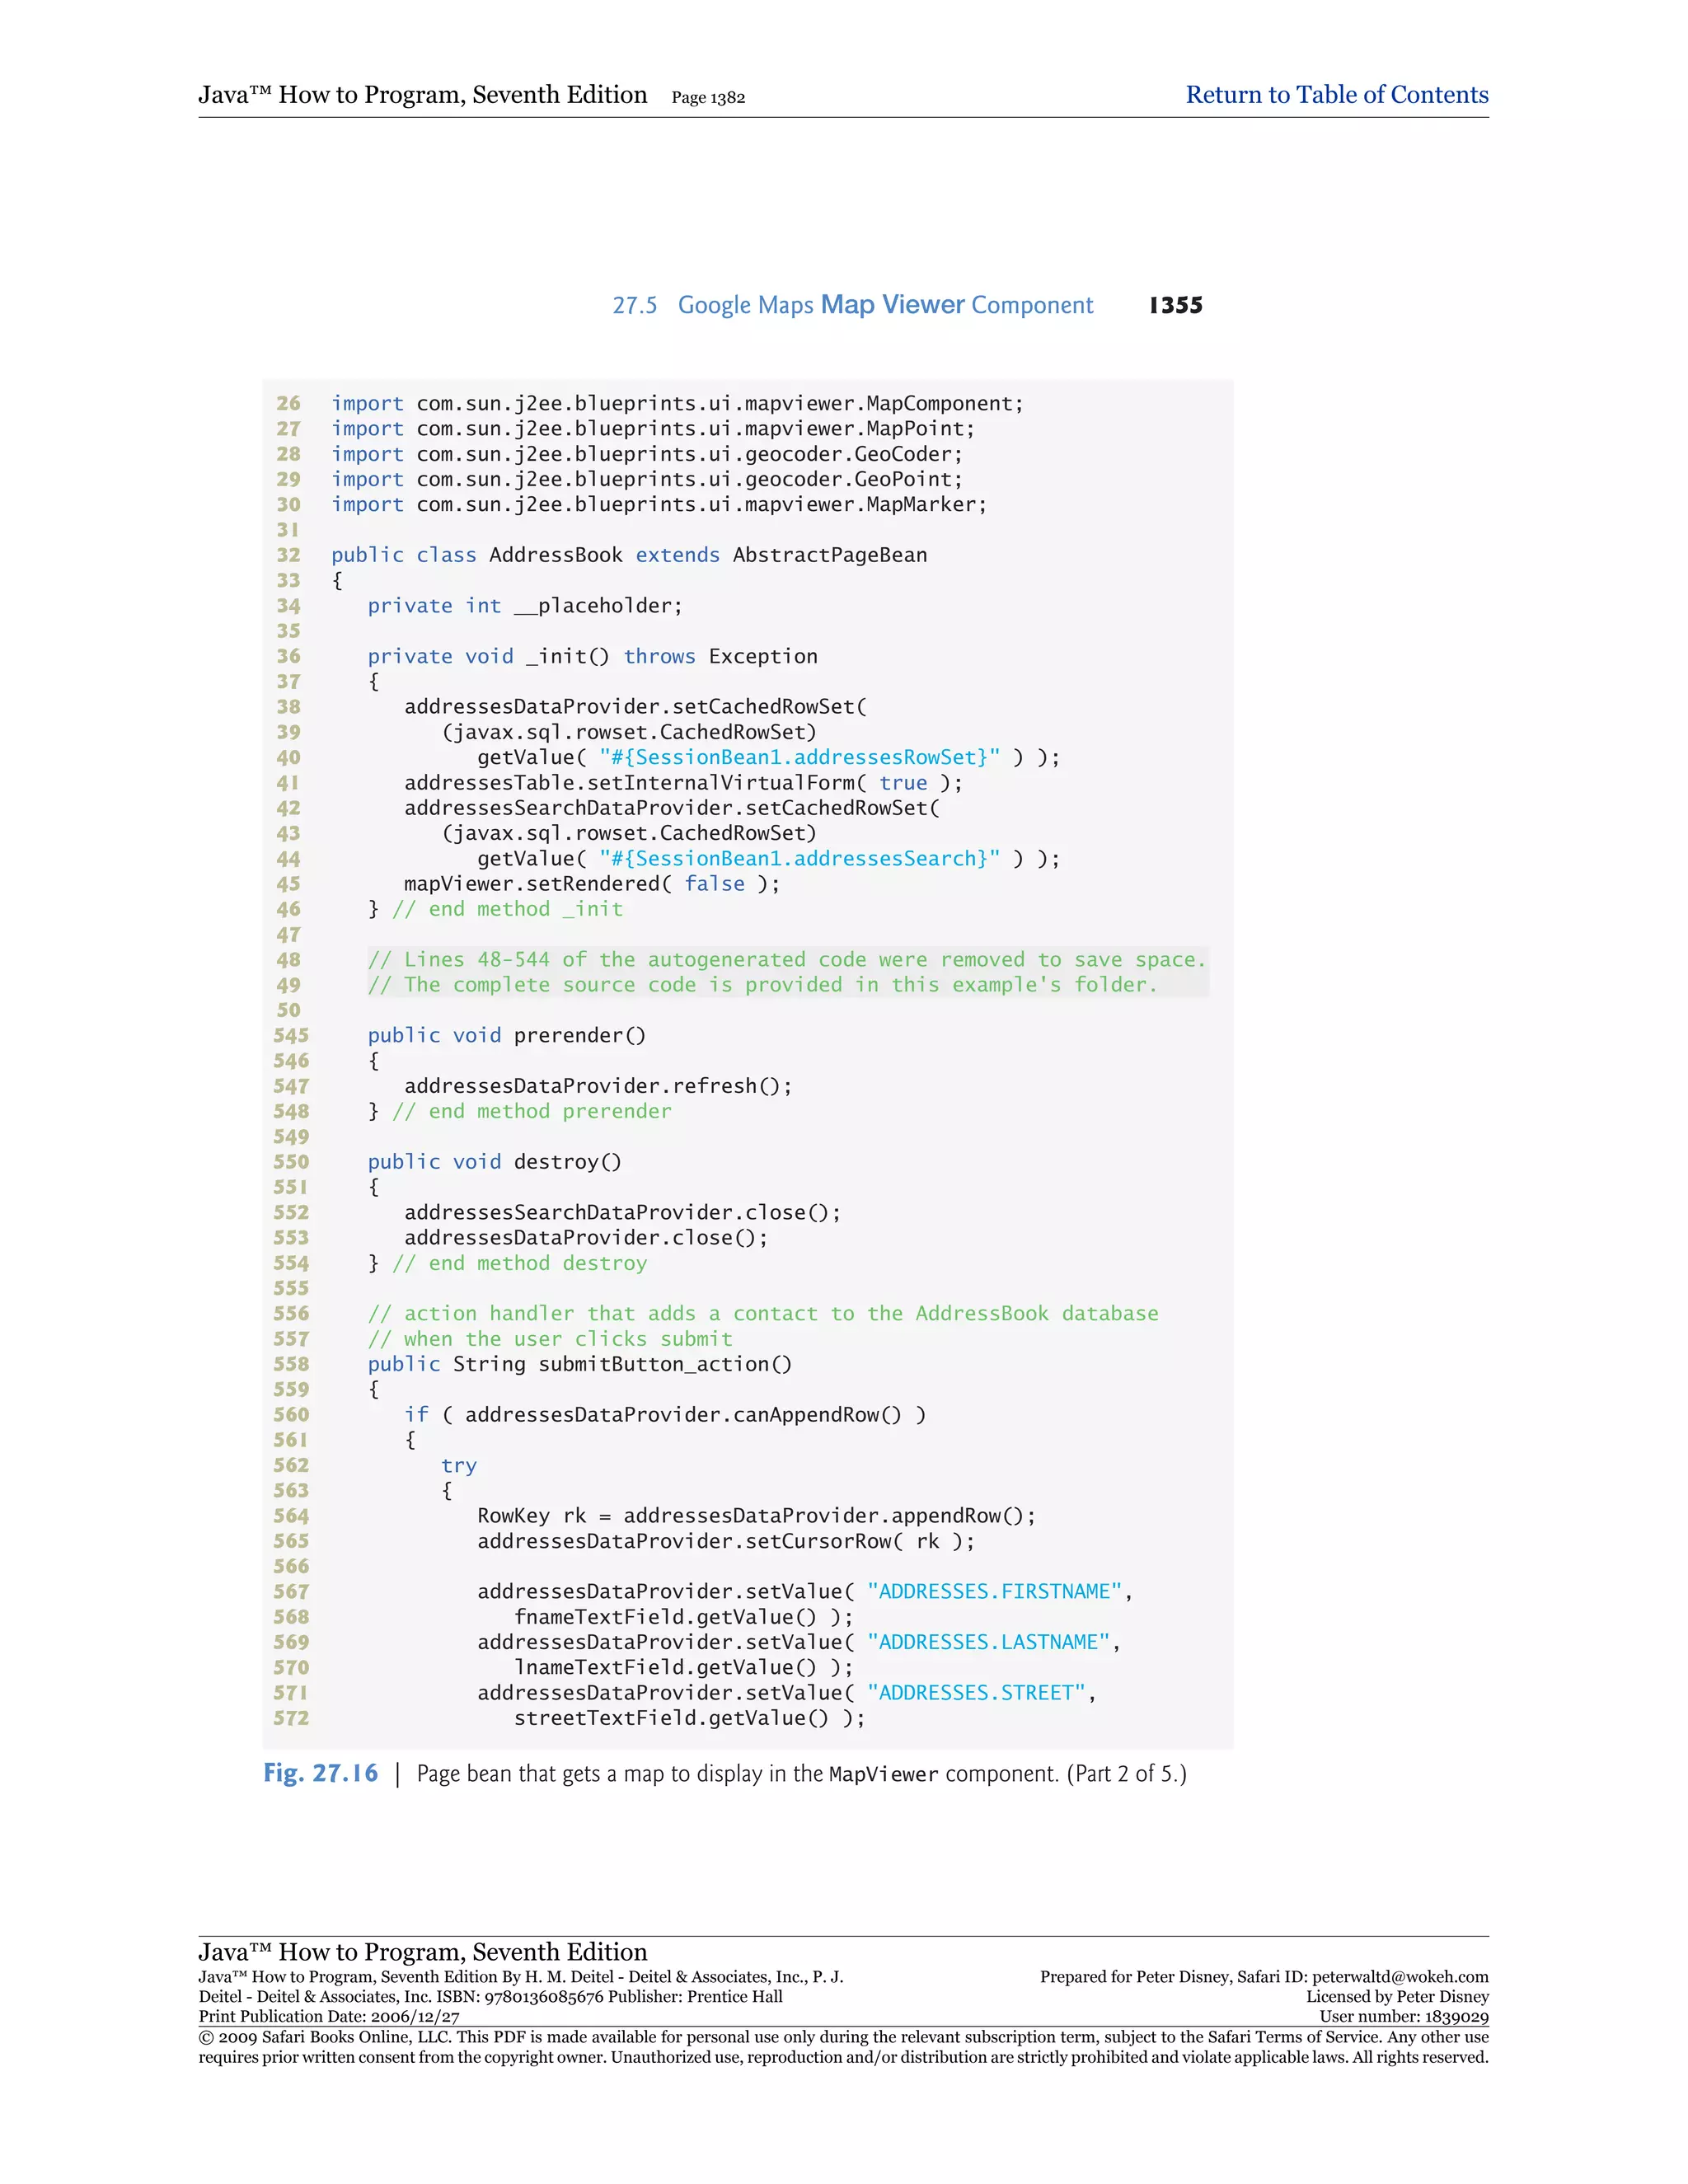The width and height of the screenshot is (1688, 2184).
Task: Click the "ADDRESSES.FIRSTNAME" string literal
Action: [994, 1591]
